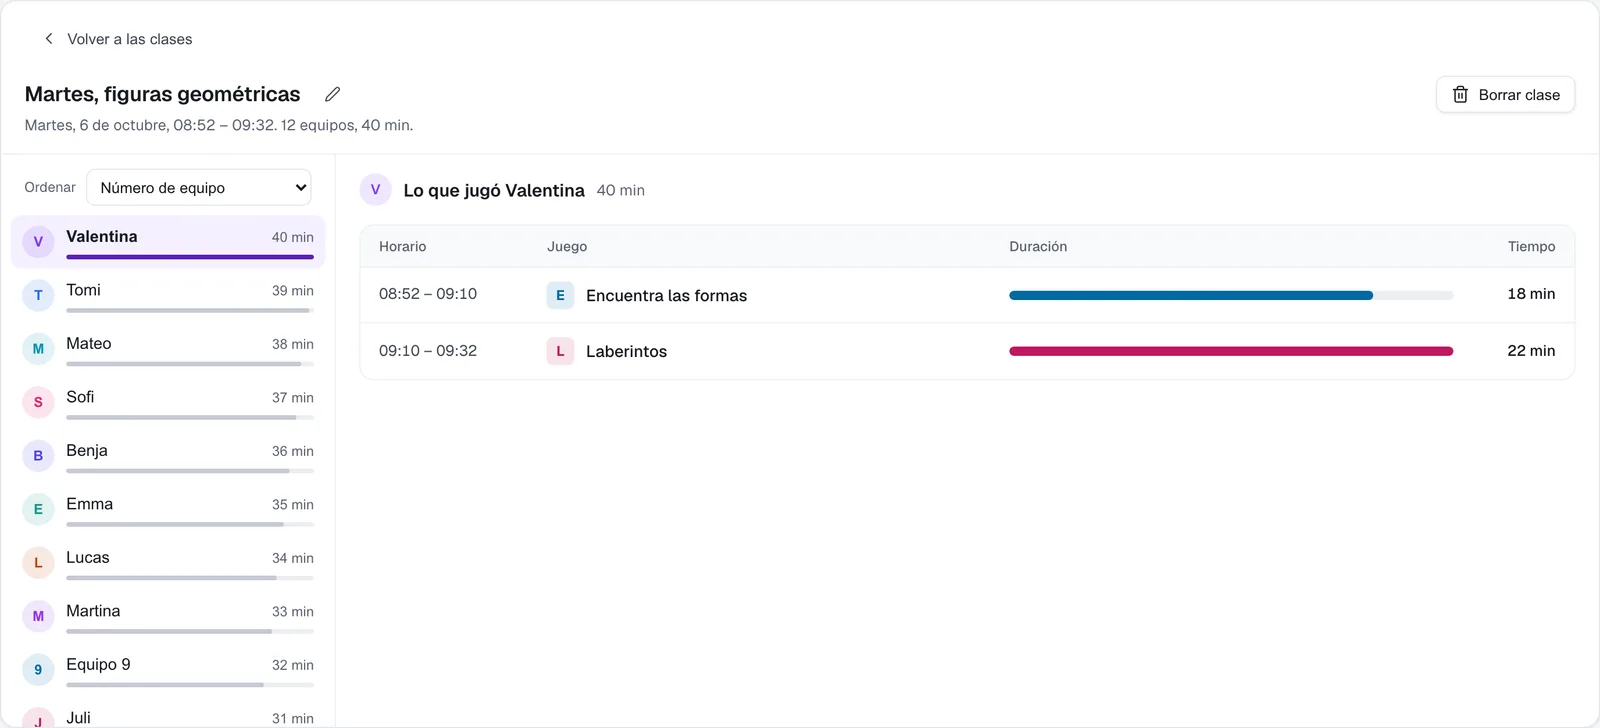Click the Horario column header

(402, 246)
